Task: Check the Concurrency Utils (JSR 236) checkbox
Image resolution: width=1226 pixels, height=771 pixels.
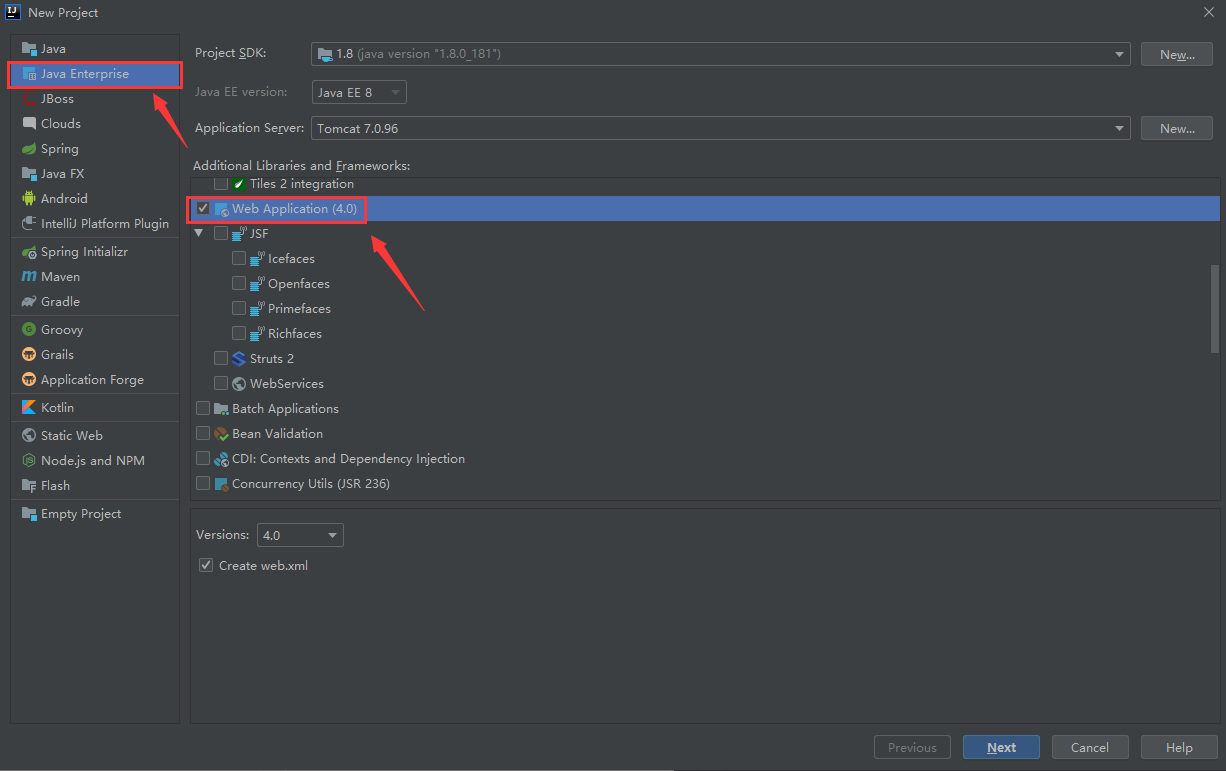Action: point(203,484)
